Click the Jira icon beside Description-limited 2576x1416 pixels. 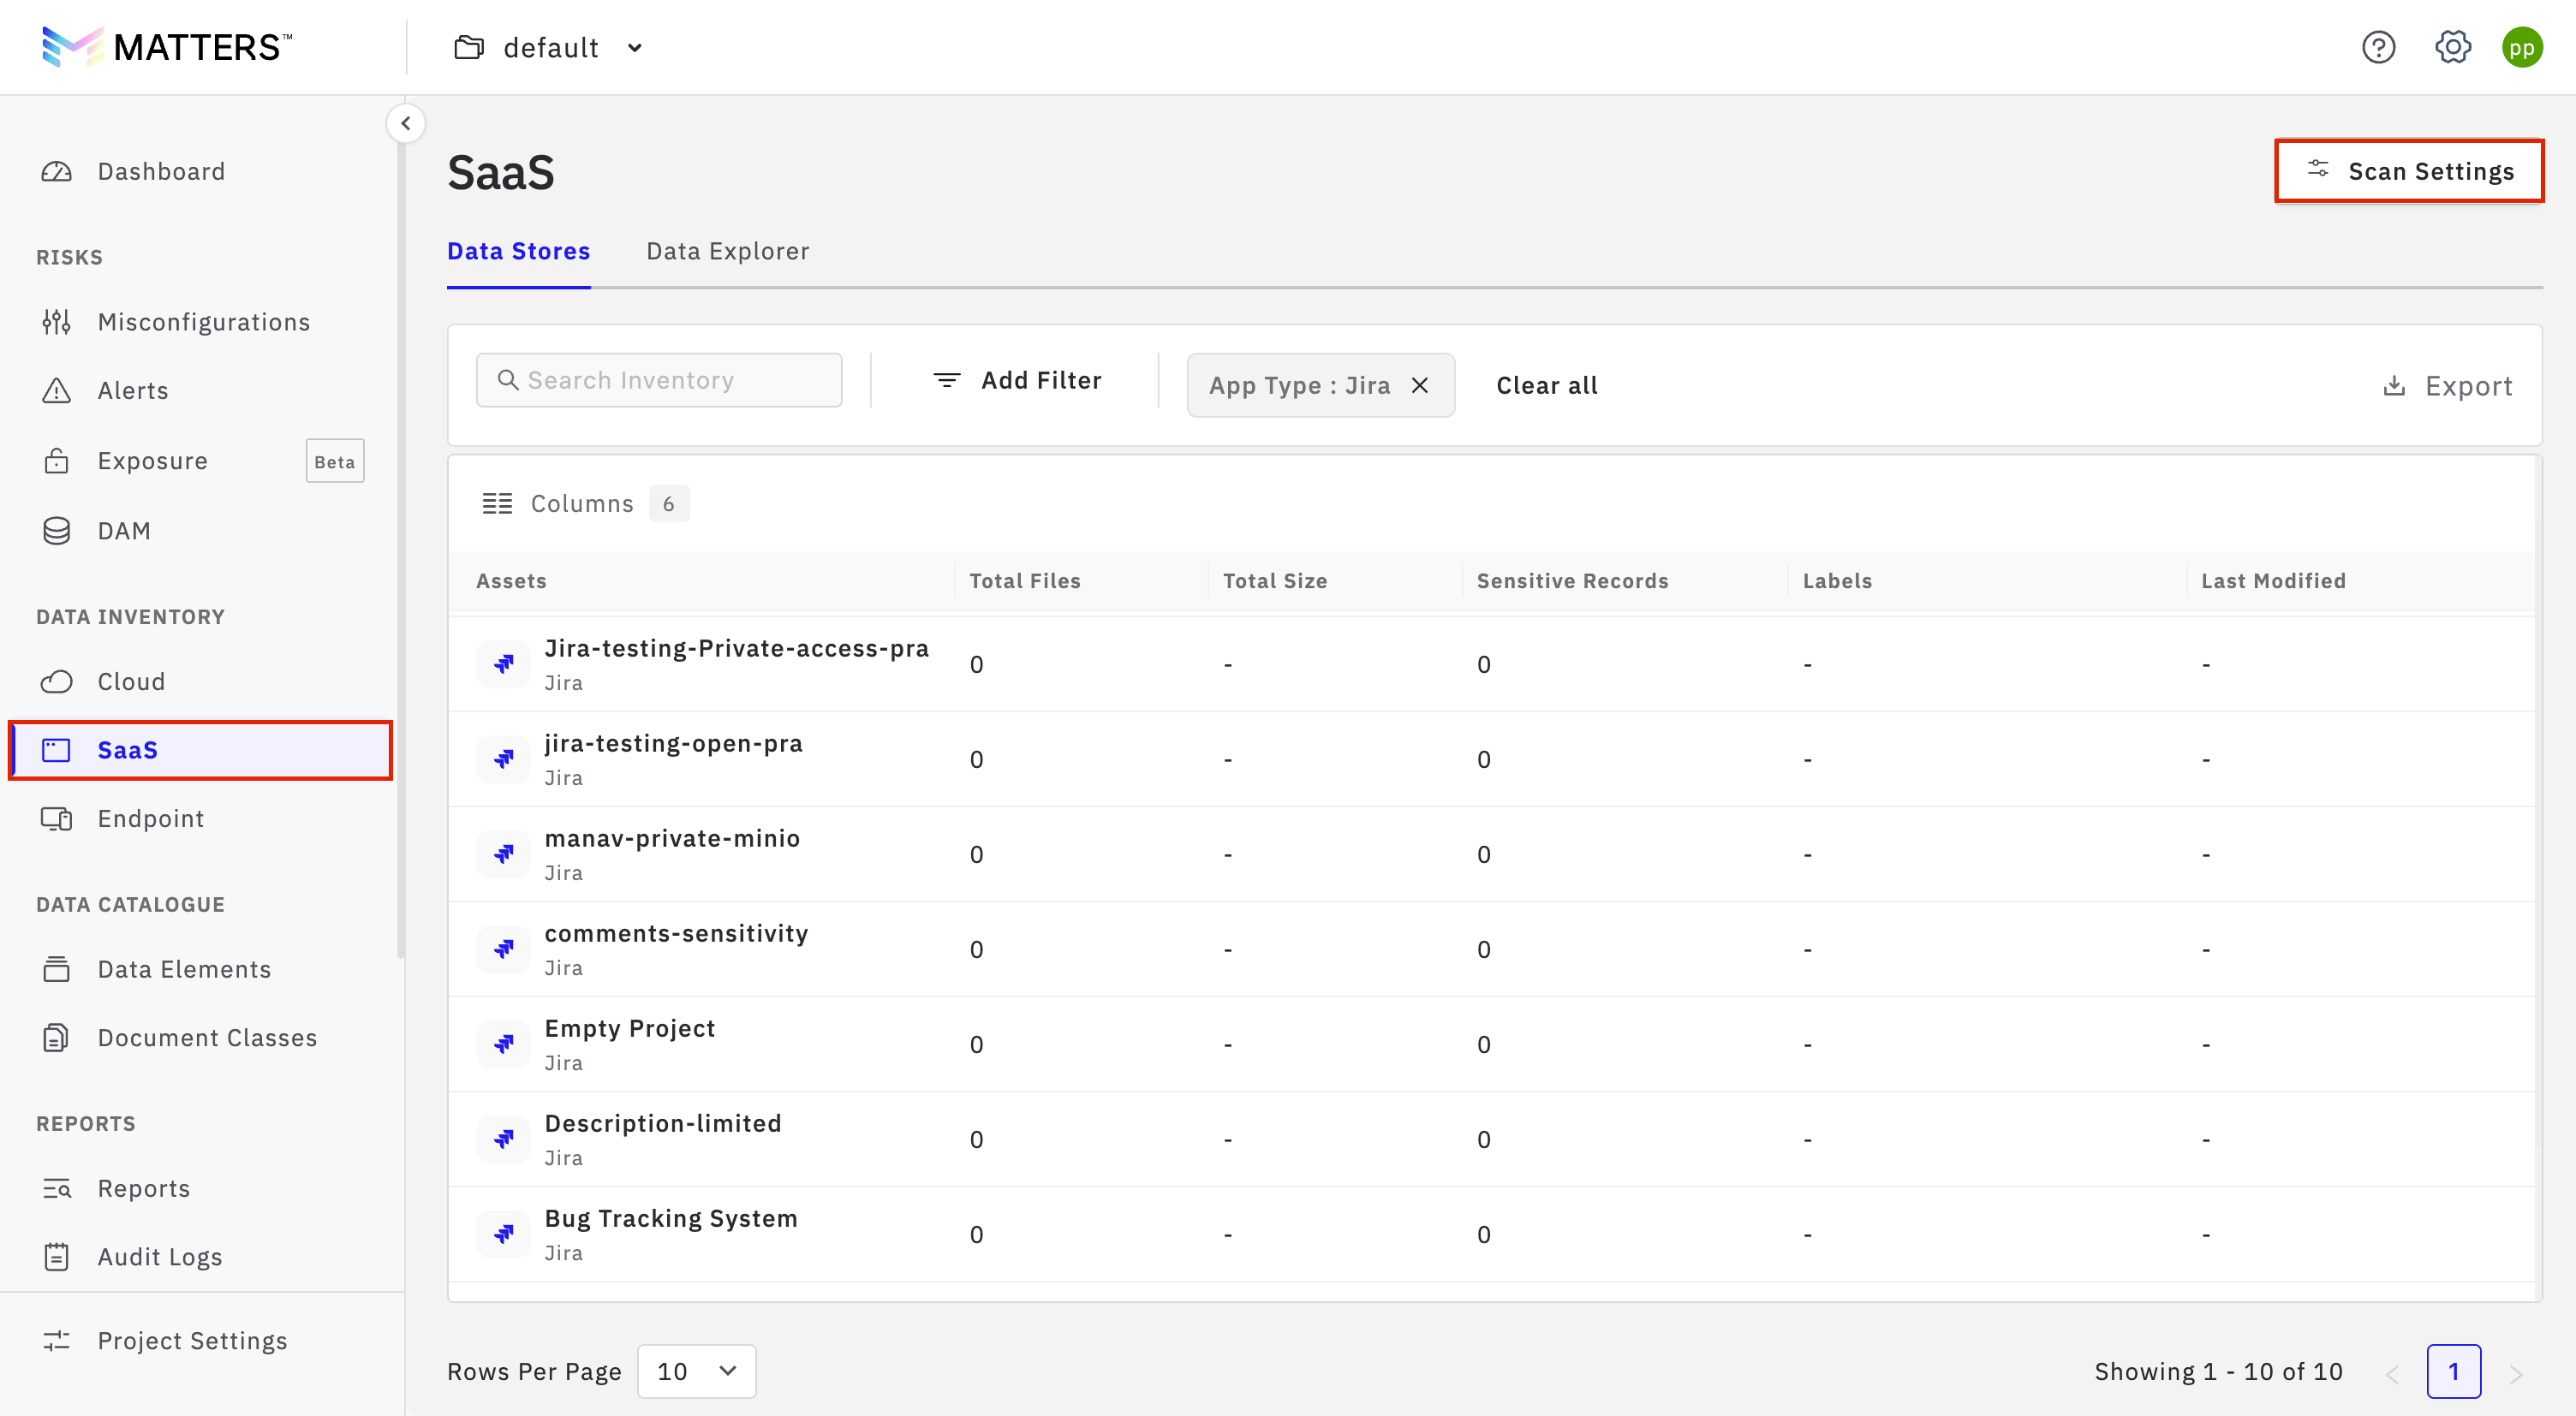tap(504, 1139)
